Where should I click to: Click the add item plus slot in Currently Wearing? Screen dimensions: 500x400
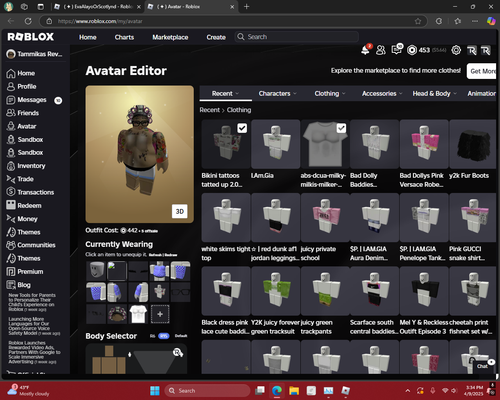click(160, 314)
